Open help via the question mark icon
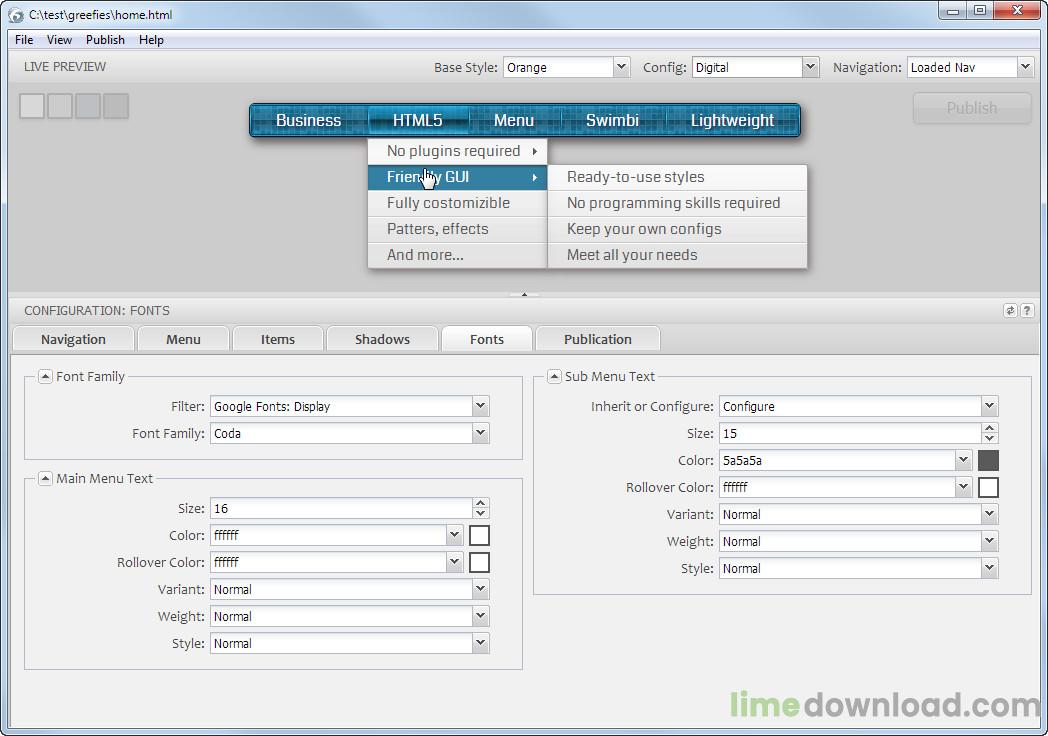 click(1027, 310)
